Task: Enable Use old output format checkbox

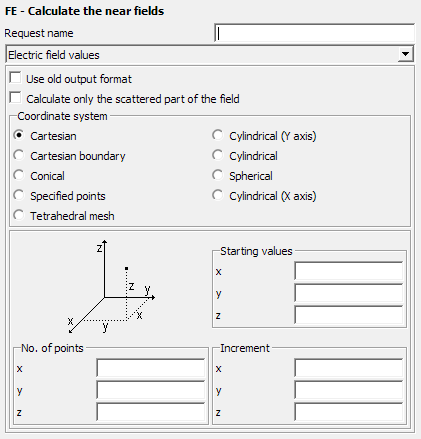Action: [15, 78]
